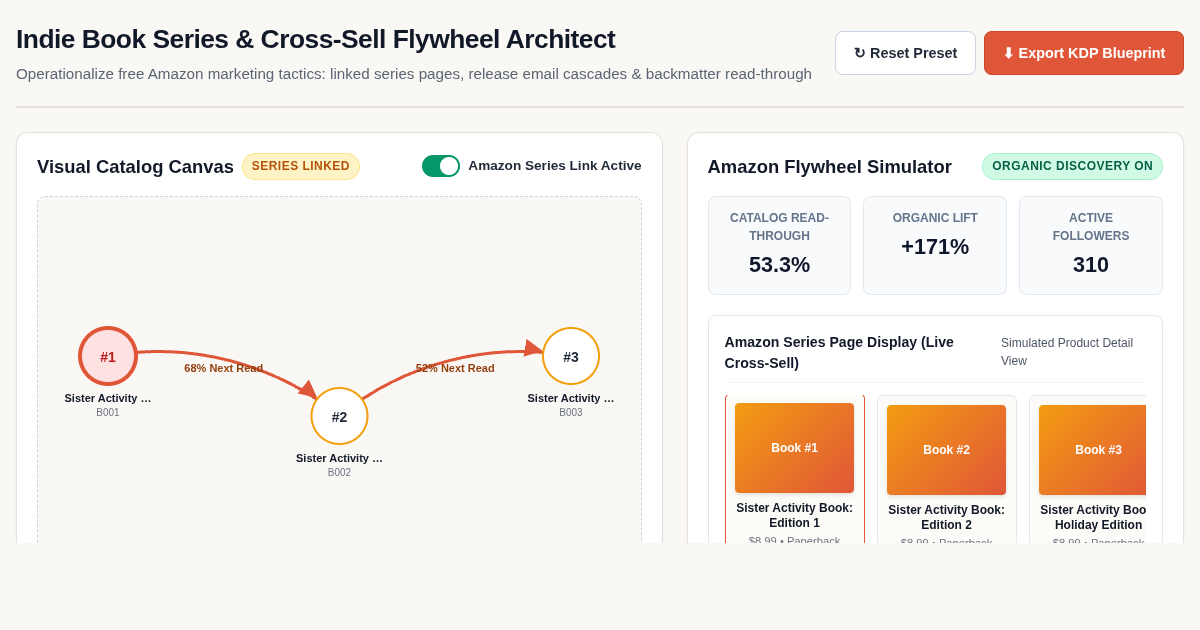
Task: Click the Simulated Product Detail View text
Action: (1067, 352)
